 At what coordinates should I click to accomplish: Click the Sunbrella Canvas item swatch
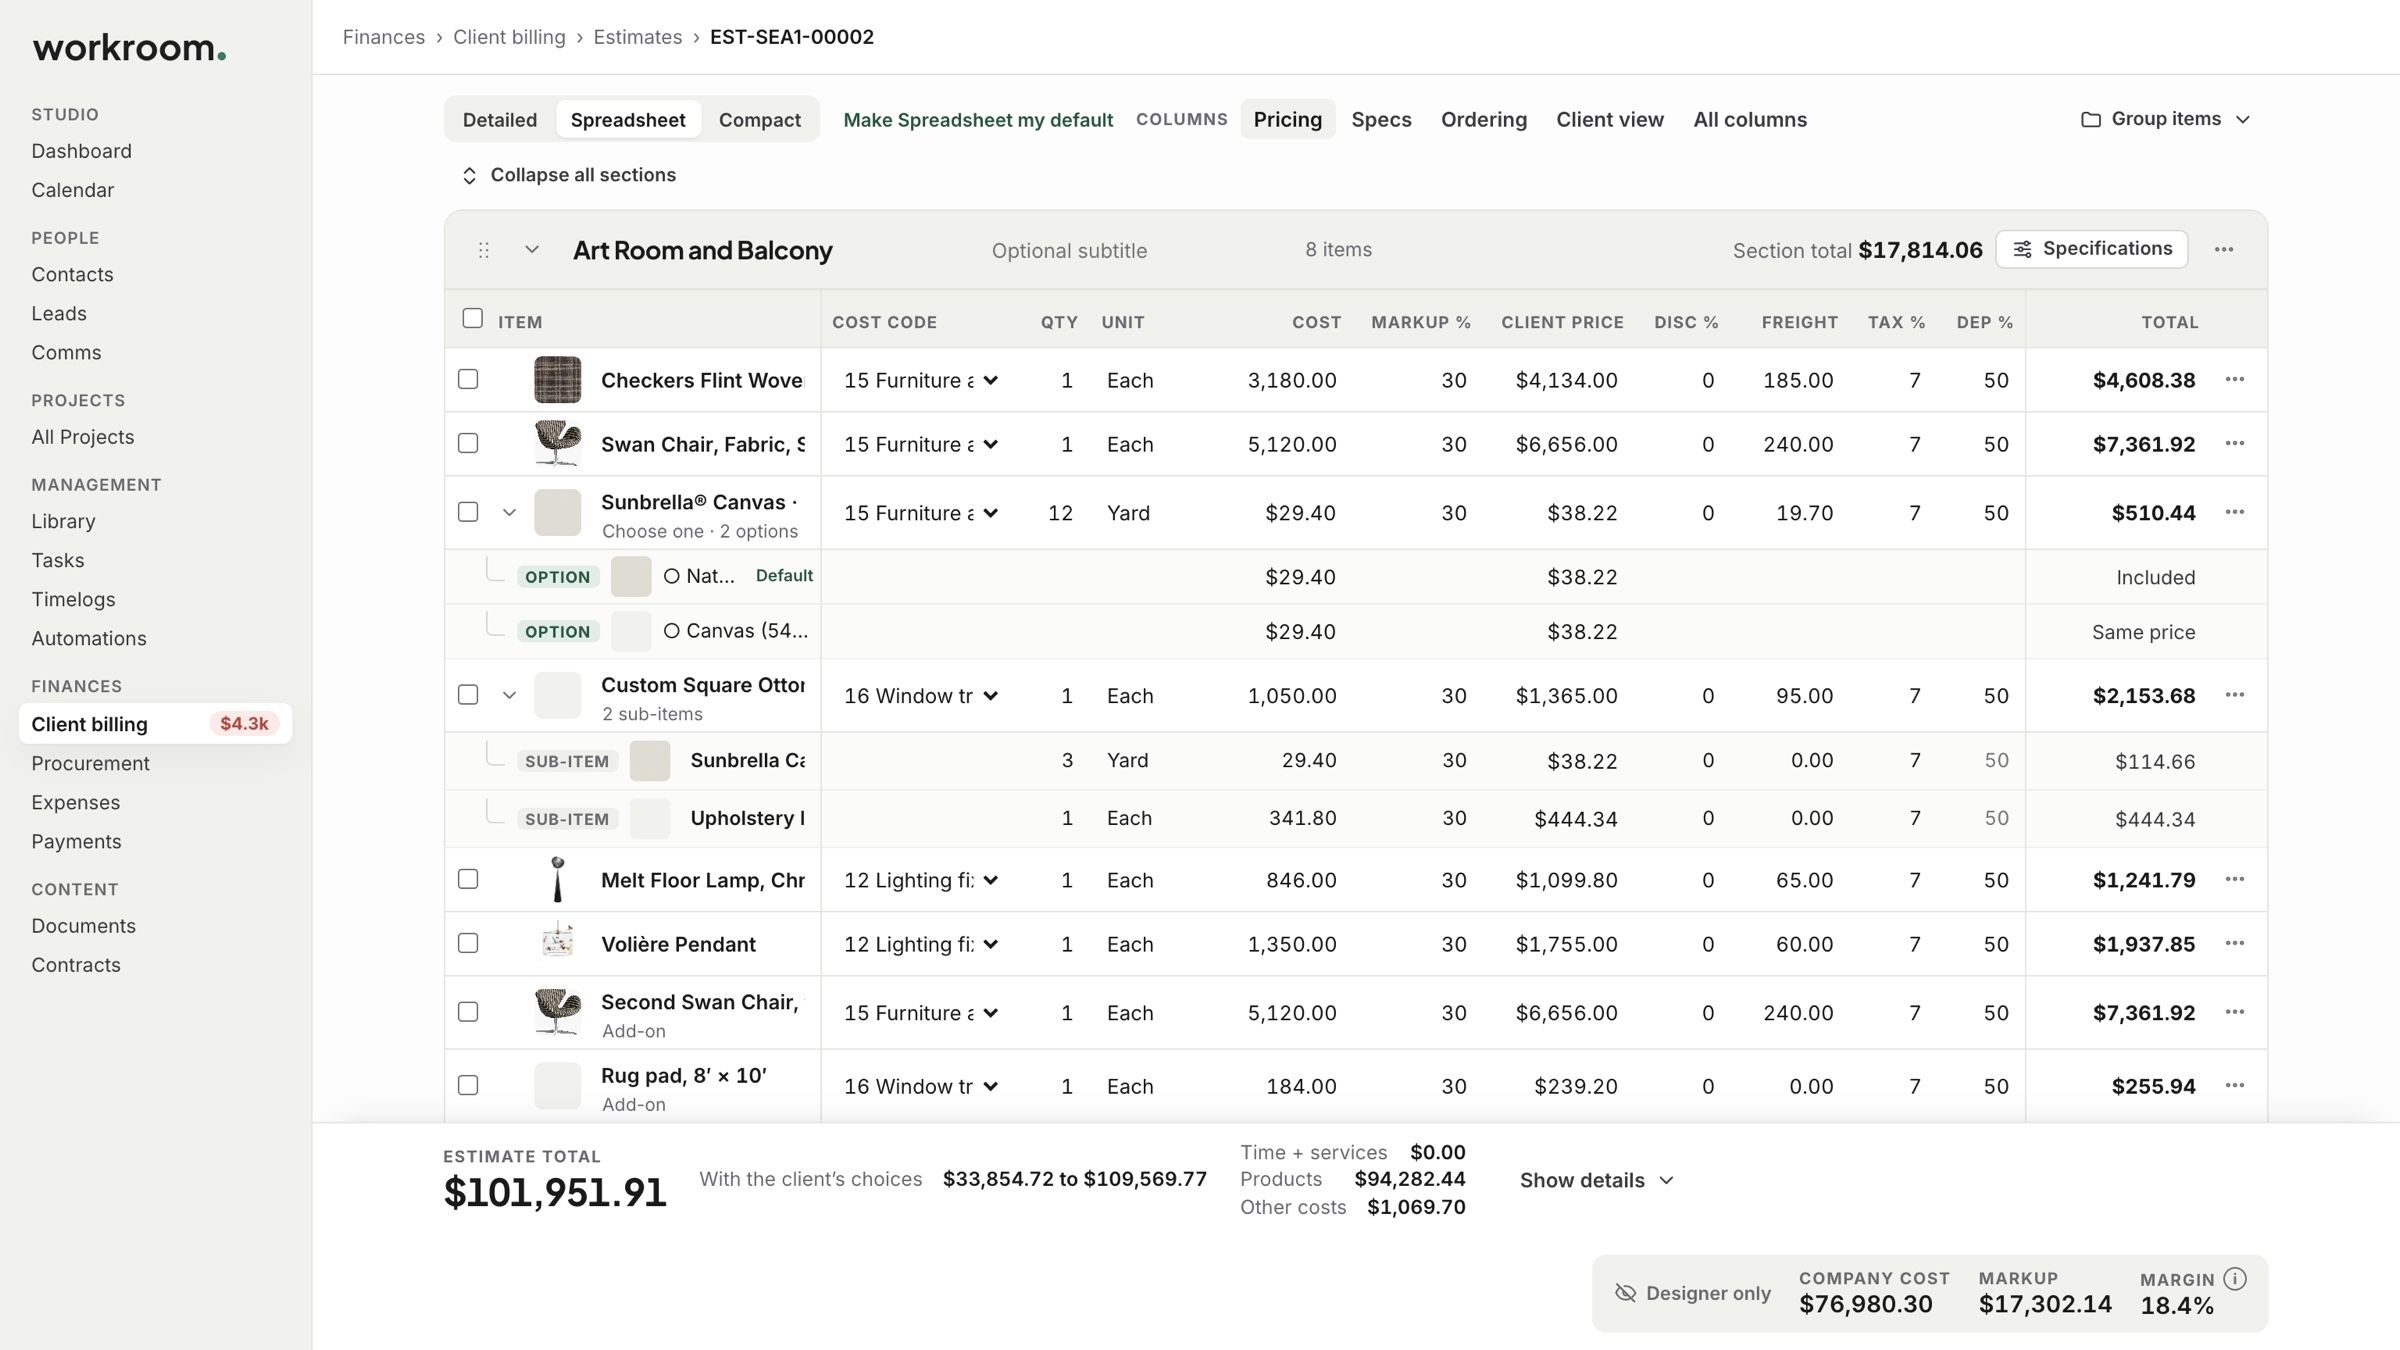point(558,513)
